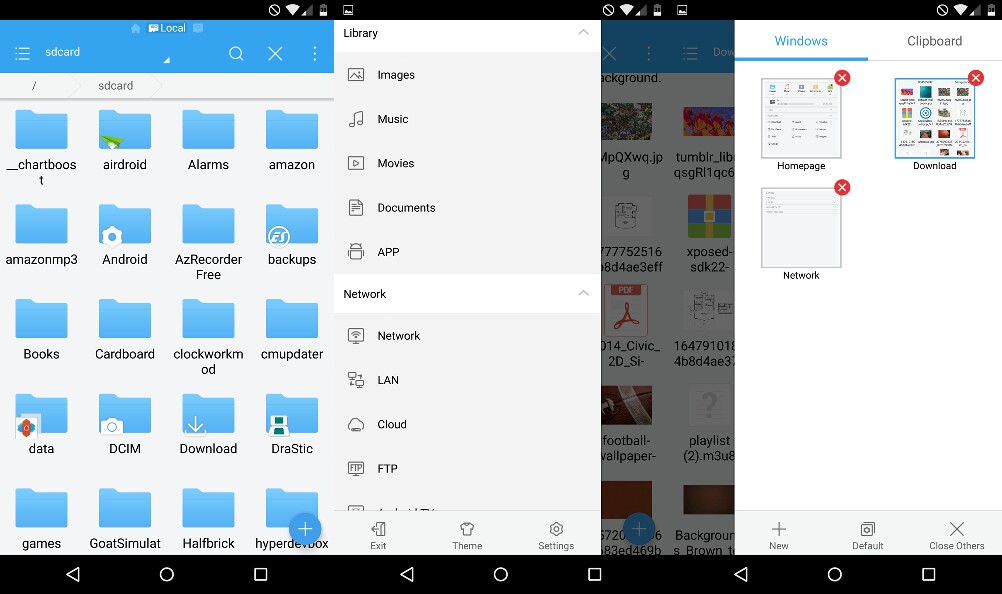Close the Homepage window with red X
1002x594 pixels.
point(842,78)
